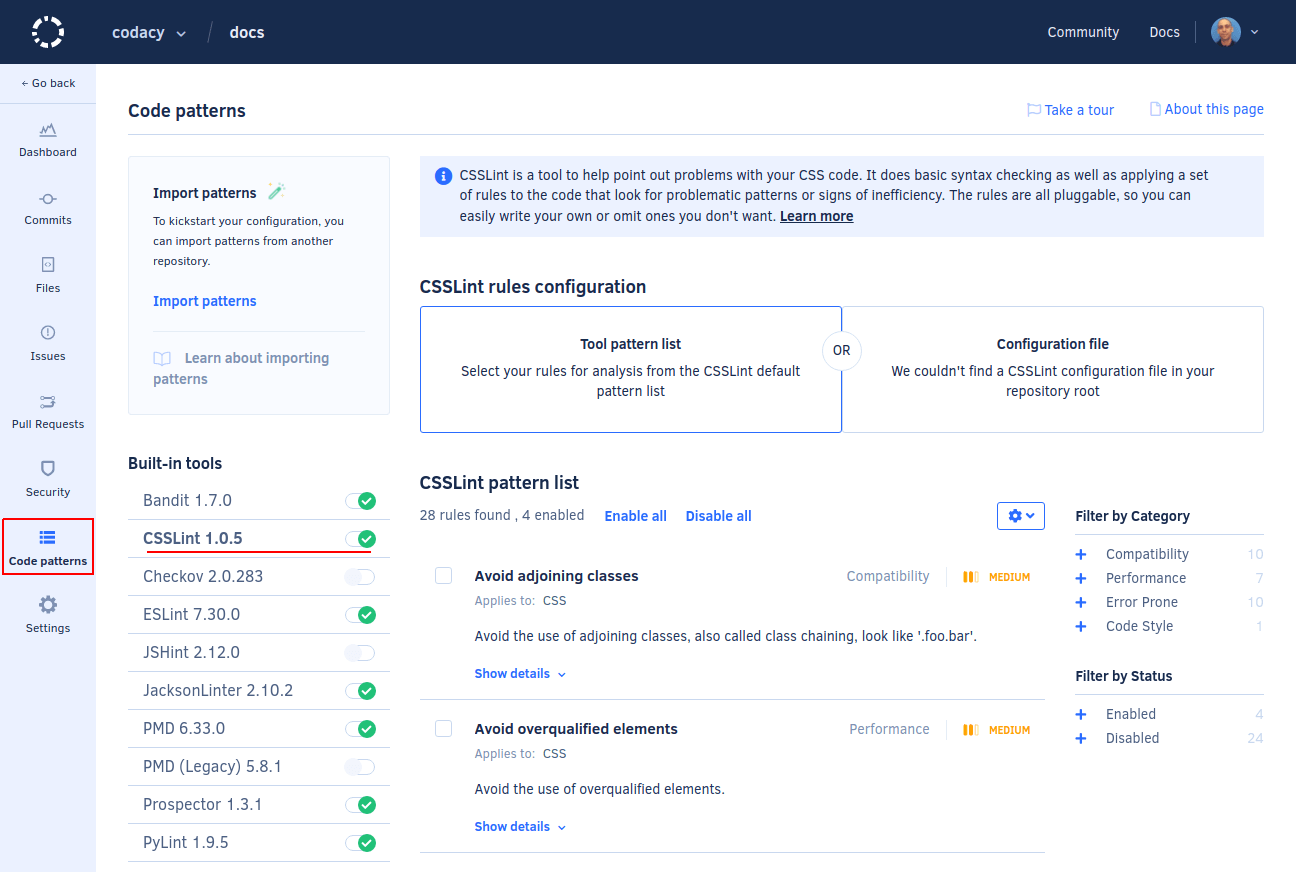Open Learn about importing patterns link
1296x872 pixels.
[241, 368]
